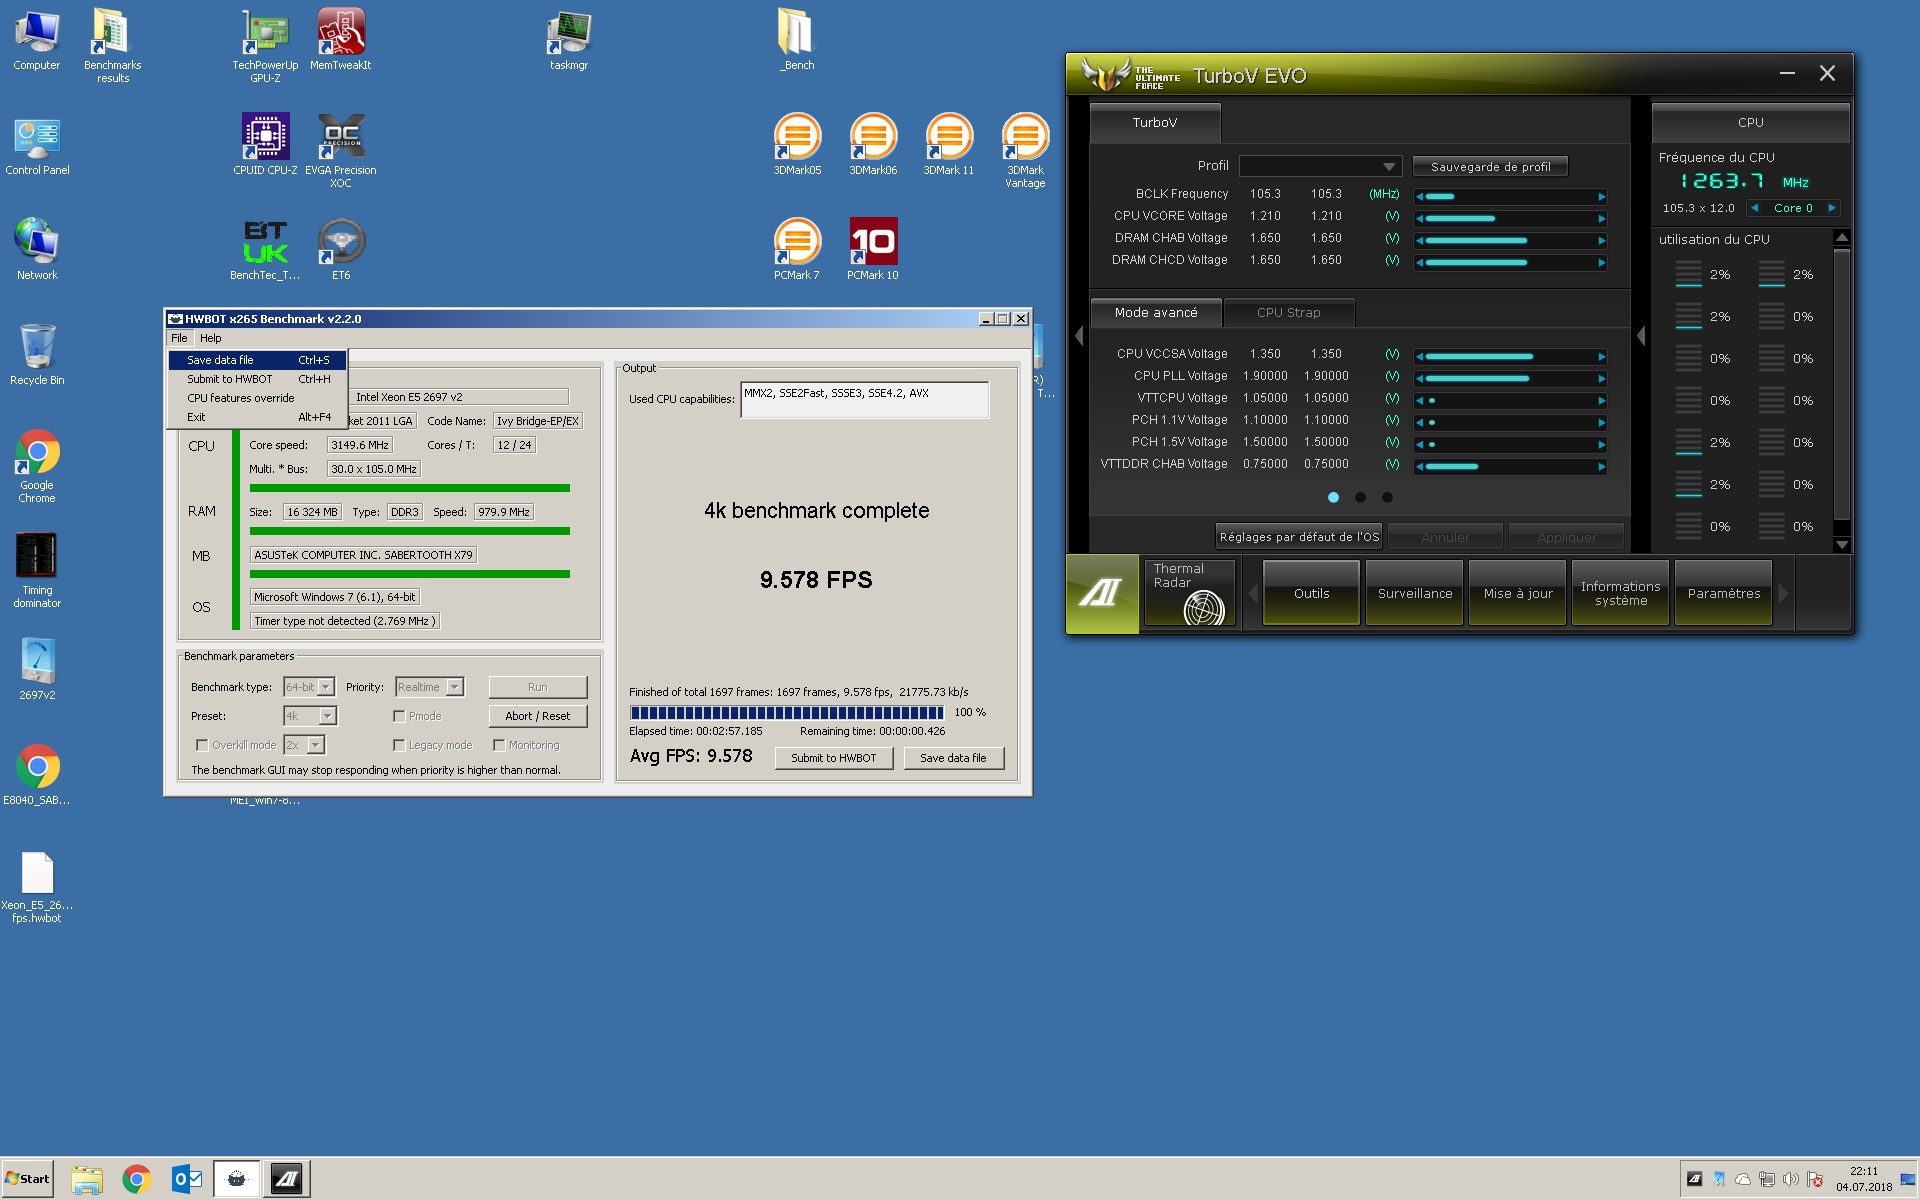This screenshot has height=1200, width=1920.
Task: Open the _Bench folder icon
Action: click(x=797, y=40)
